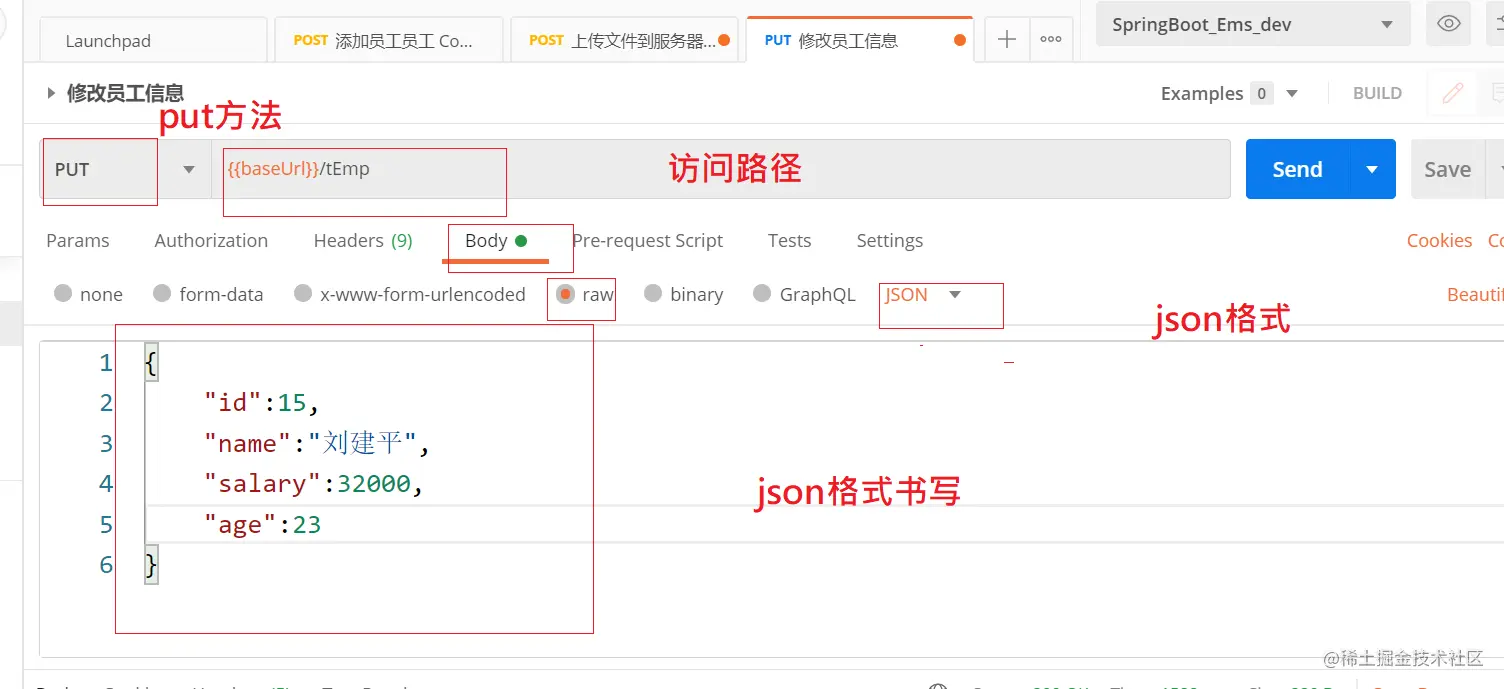Open the Headers (9) tab

363,240
